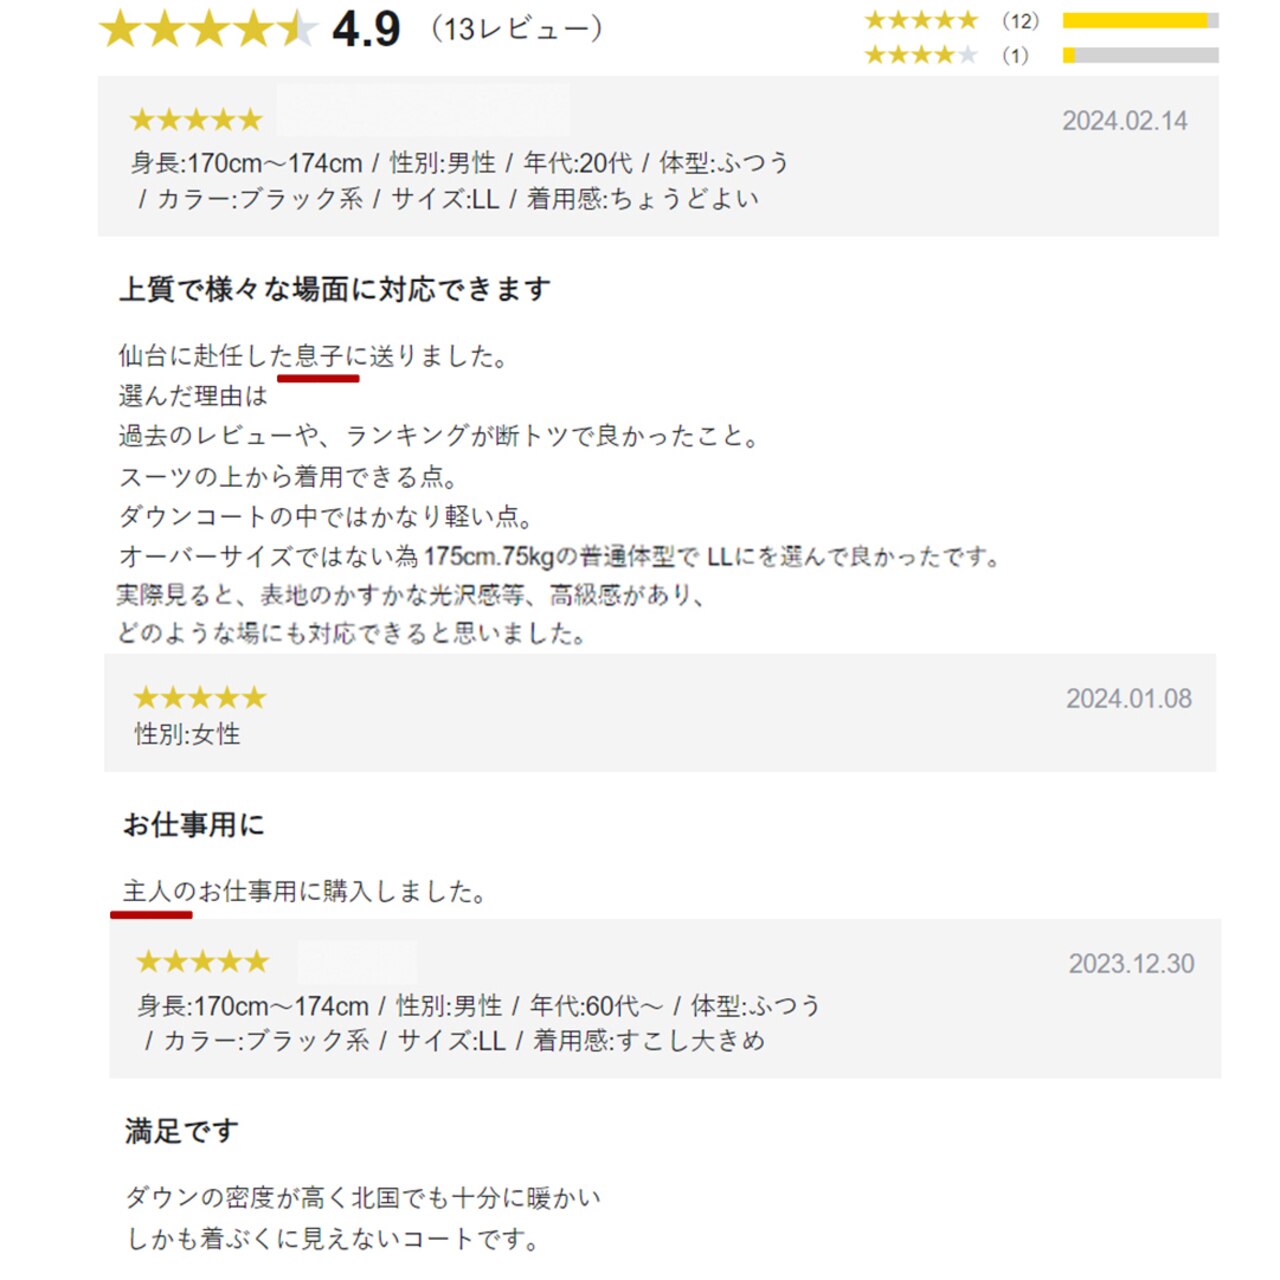Click the blurred reviewer name of first review
Screen dimensions: 1280x1280
423,110
